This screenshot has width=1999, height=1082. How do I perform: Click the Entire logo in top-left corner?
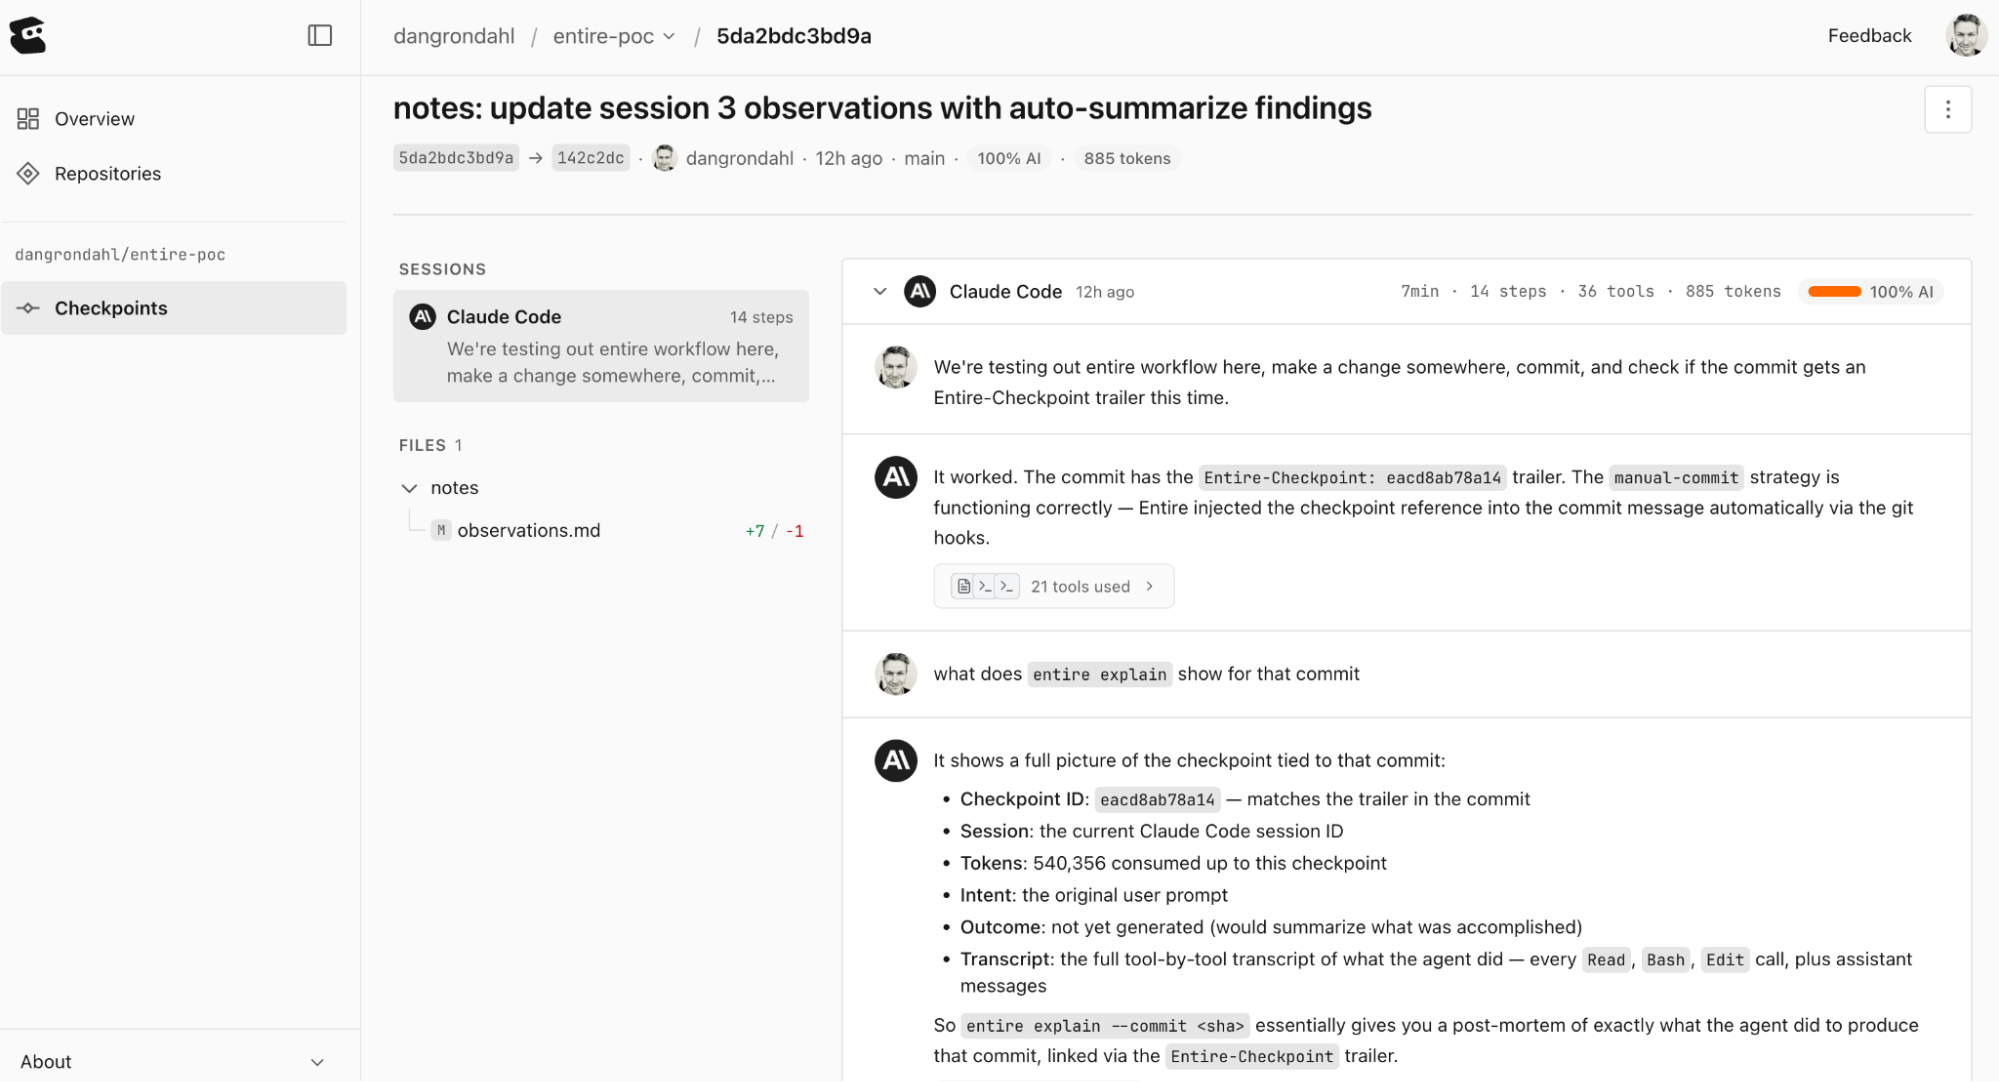coord(28,36)
